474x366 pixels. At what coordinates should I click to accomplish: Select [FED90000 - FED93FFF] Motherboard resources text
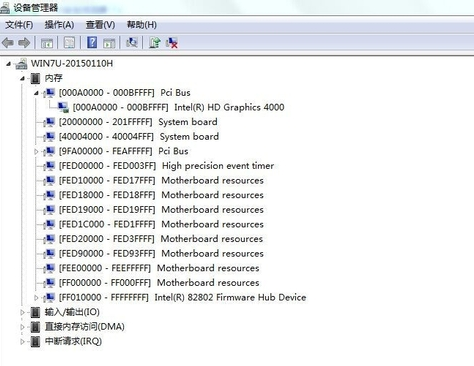pos(161,254)
